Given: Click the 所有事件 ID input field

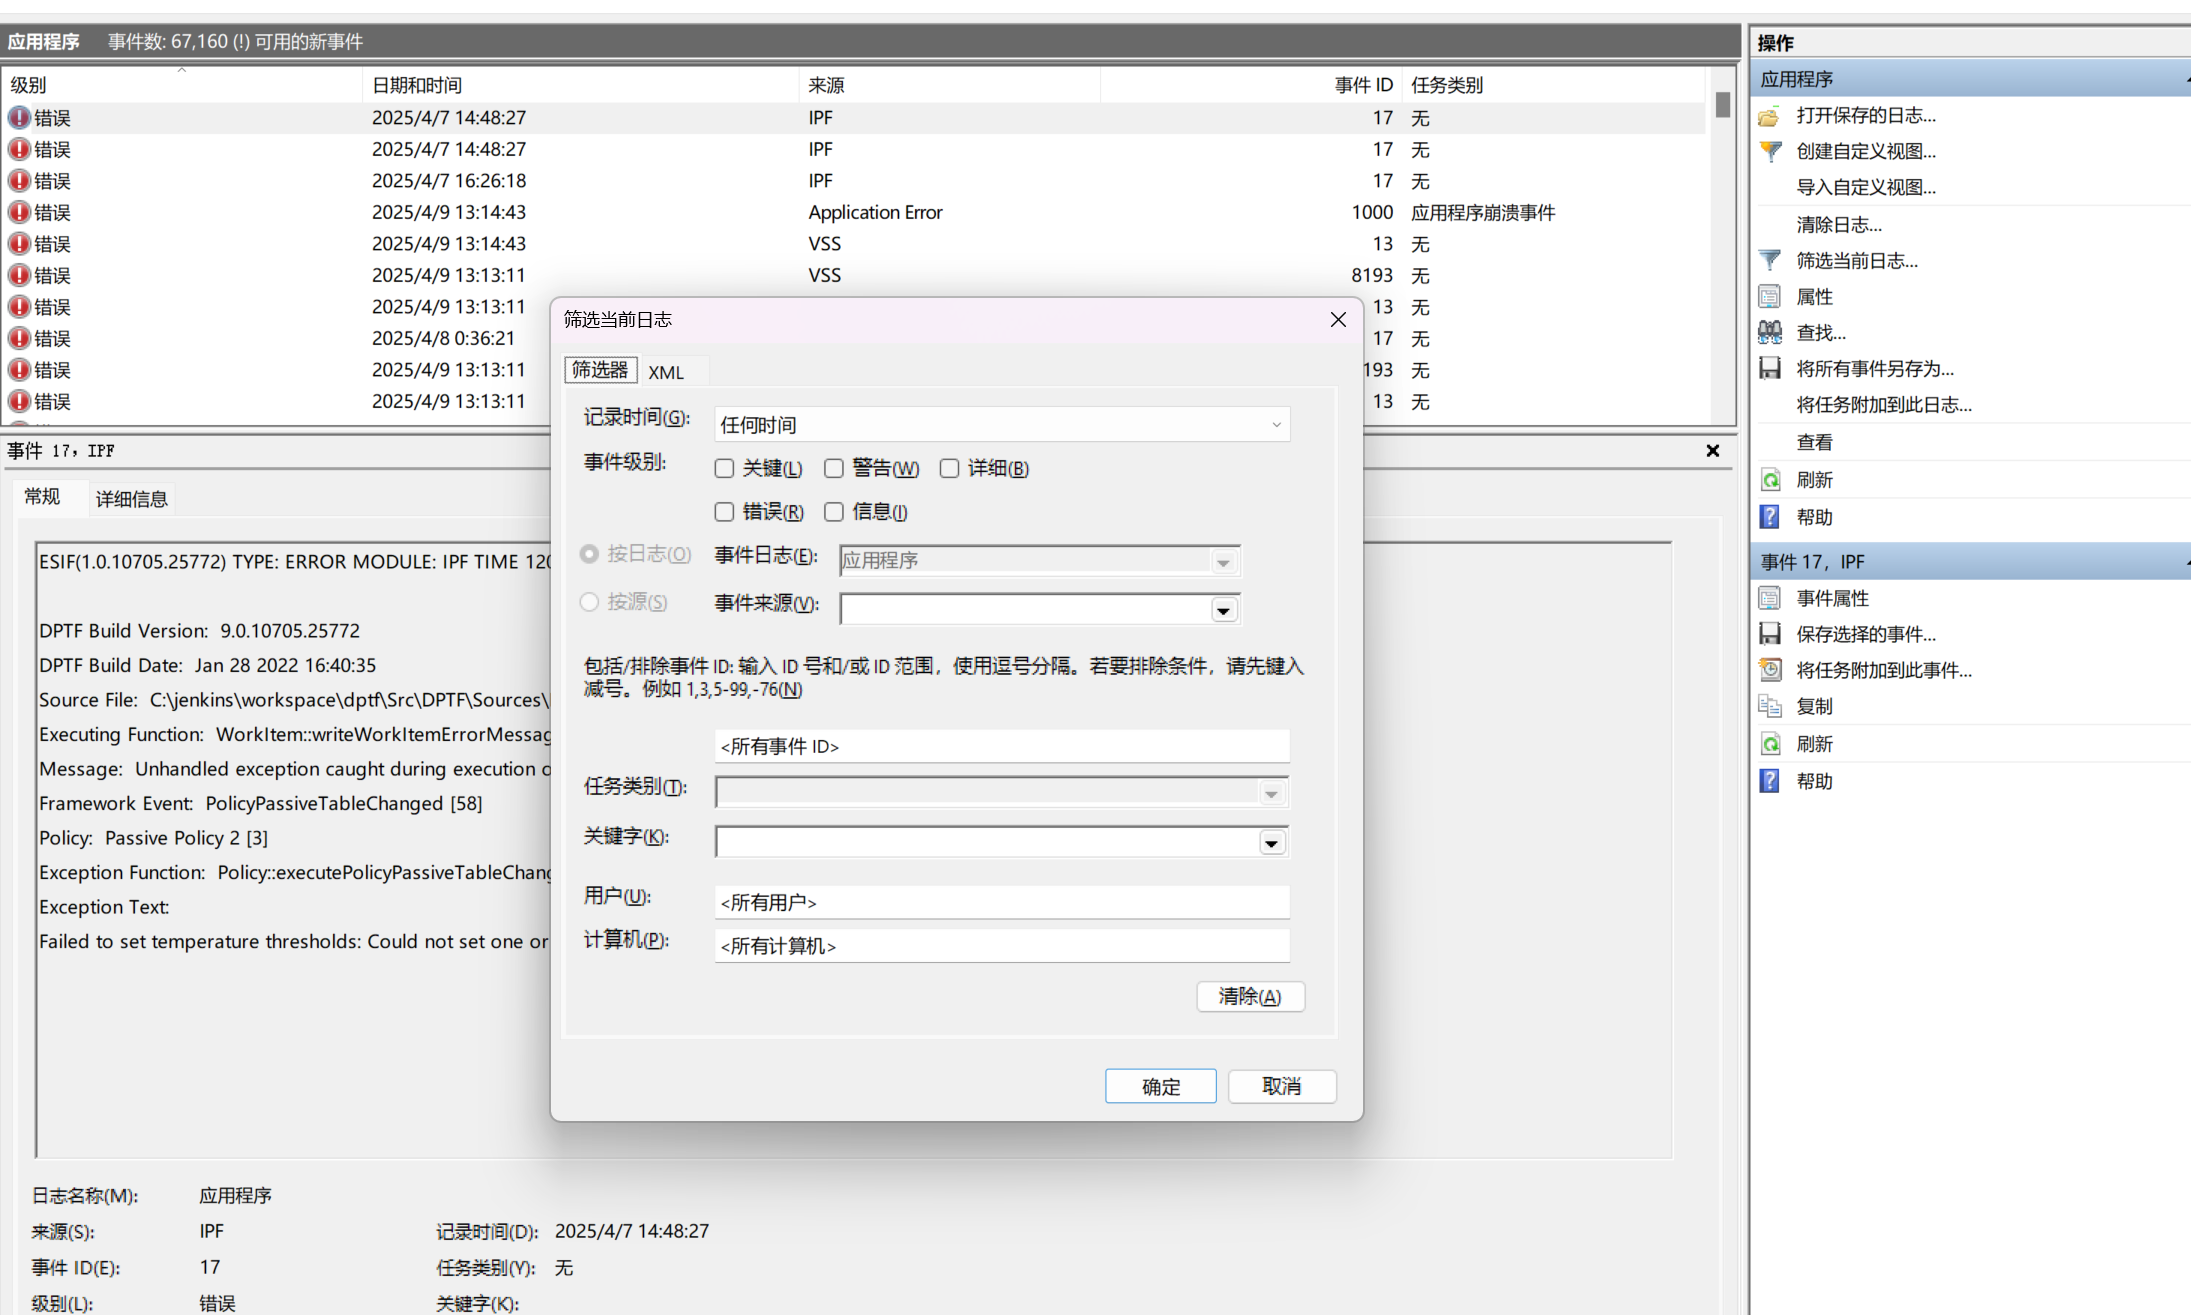Looking at the screenshot, I should [x=1001, y=746].
